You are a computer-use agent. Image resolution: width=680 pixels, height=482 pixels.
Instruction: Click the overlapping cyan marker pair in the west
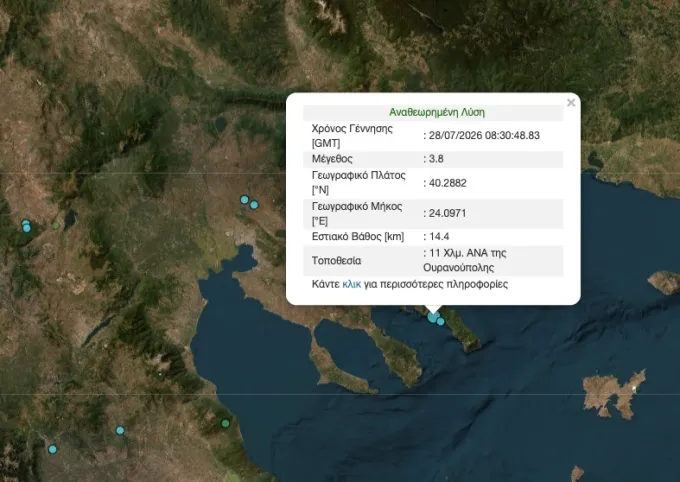click(x=26, y=226)
